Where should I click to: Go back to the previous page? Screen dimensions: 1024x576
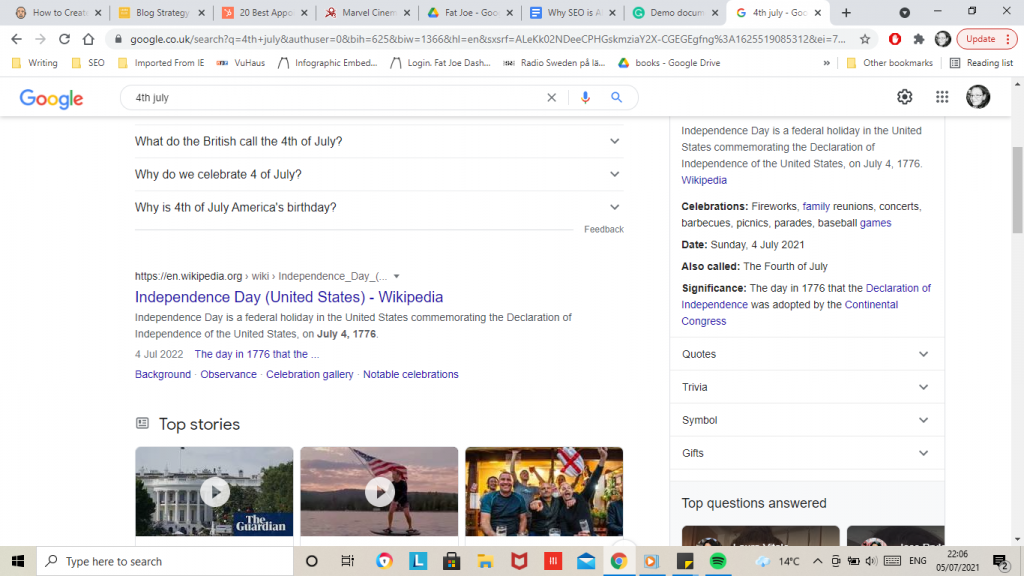click(16, 39)
